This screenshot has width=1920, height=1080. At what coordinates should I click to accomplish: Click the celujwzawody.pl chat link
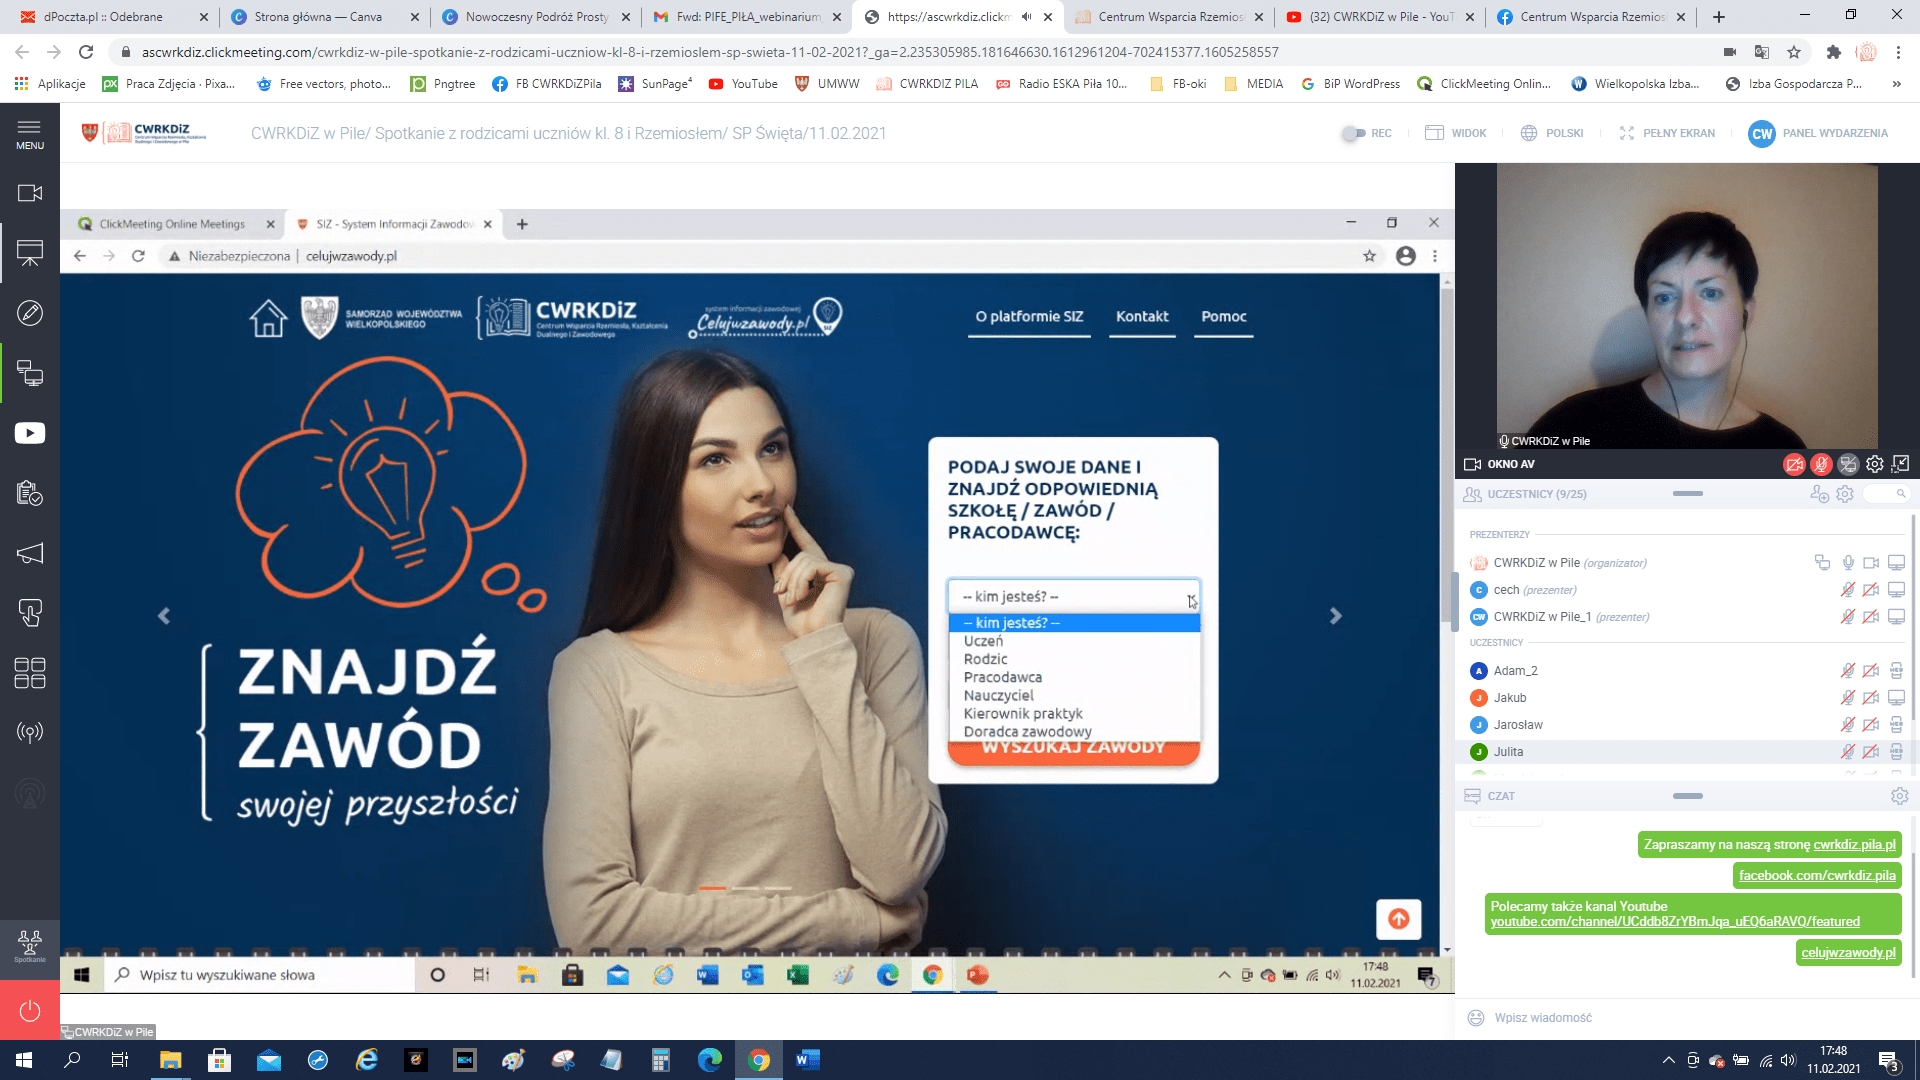pos(1848,953)
